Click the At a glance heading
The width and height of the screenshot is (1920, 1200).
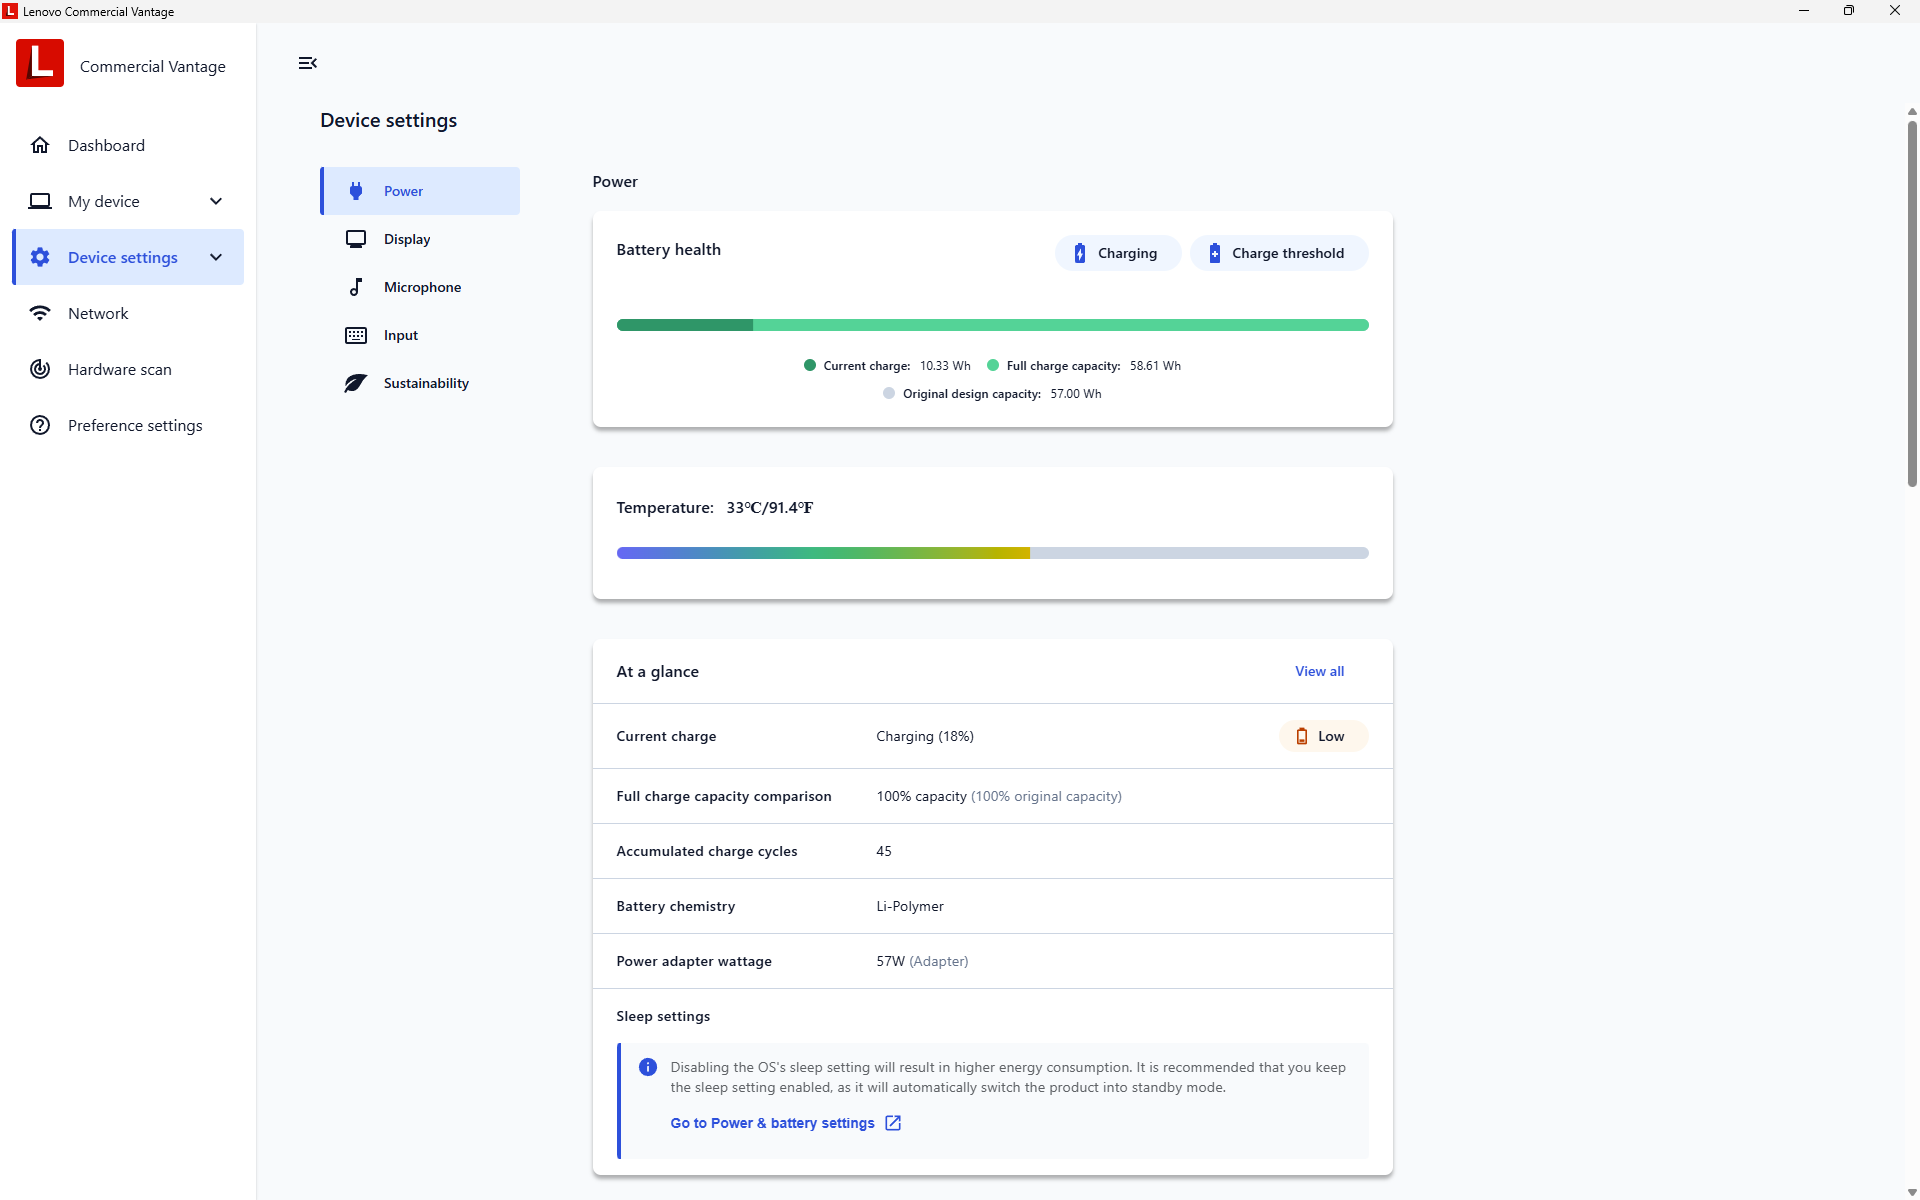[657, 671]
